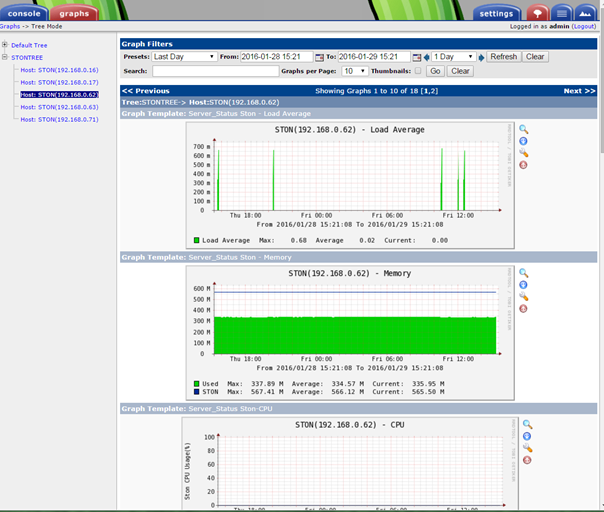
Task: Open CPU graph properties wrench
Action: click(x=527, y=448)
